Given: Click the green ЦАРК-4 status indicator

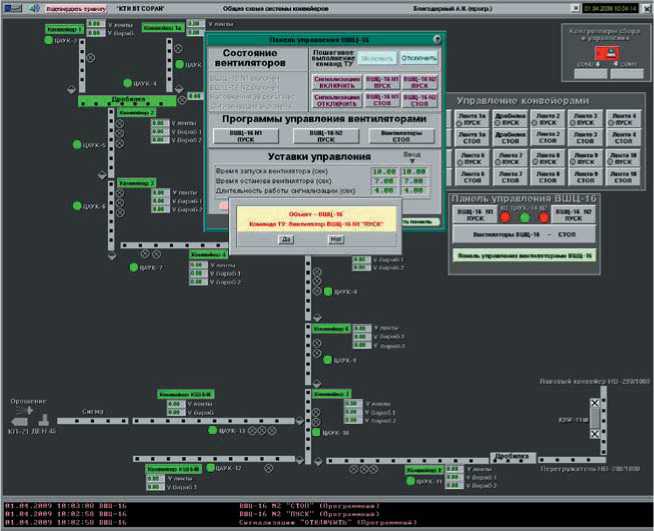Looking at the screenshot, I should (x=128, y=84).
